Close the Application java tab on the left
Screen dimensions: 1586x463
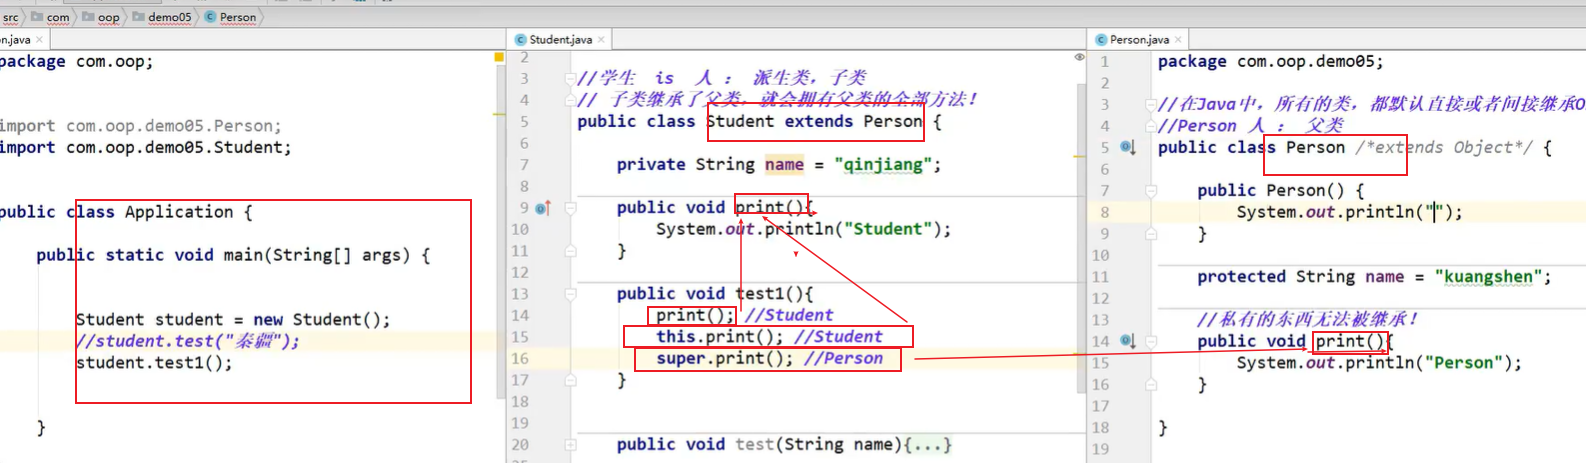click(x=39, y=40)
